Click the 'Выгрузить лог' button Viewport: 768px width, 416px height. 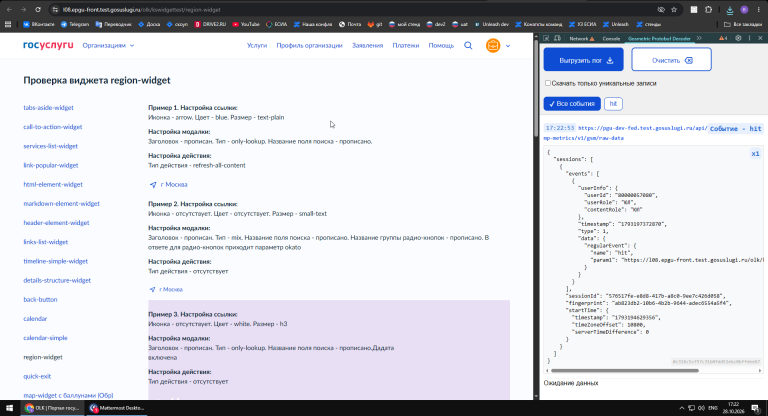coord(583,60)
